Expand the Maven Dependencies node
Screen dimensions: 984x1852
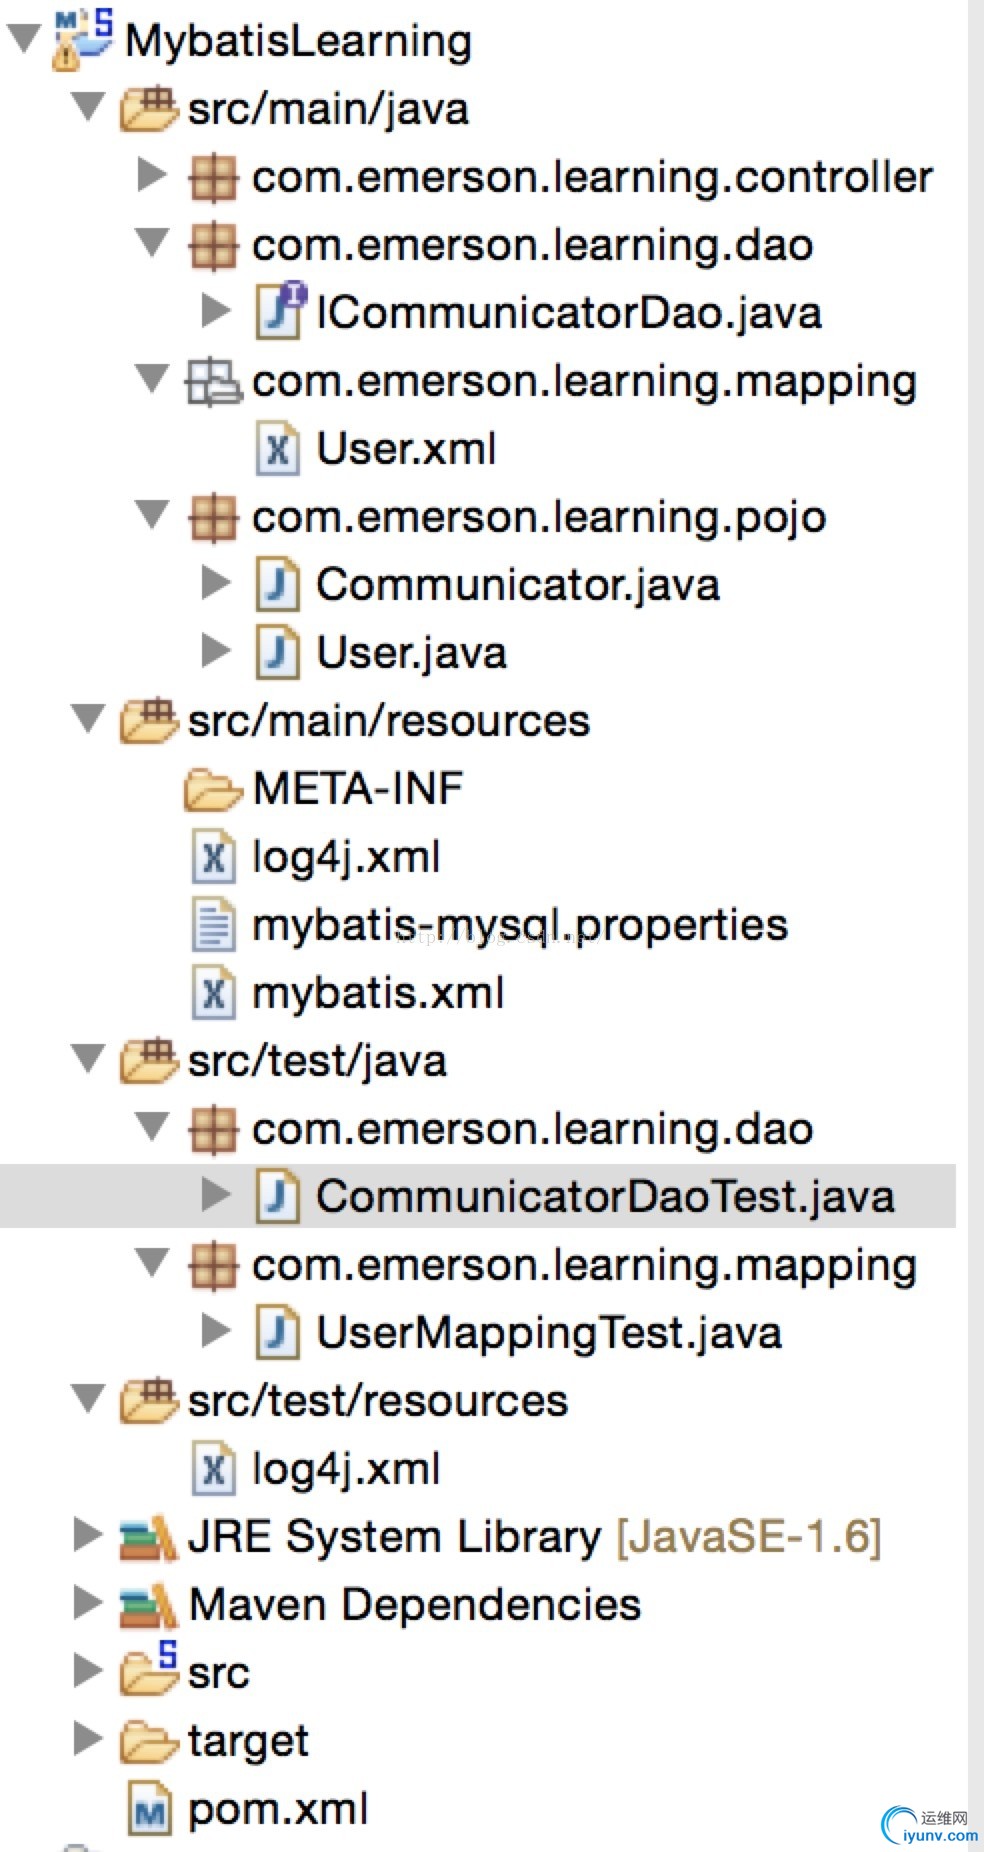point(88,1604)
